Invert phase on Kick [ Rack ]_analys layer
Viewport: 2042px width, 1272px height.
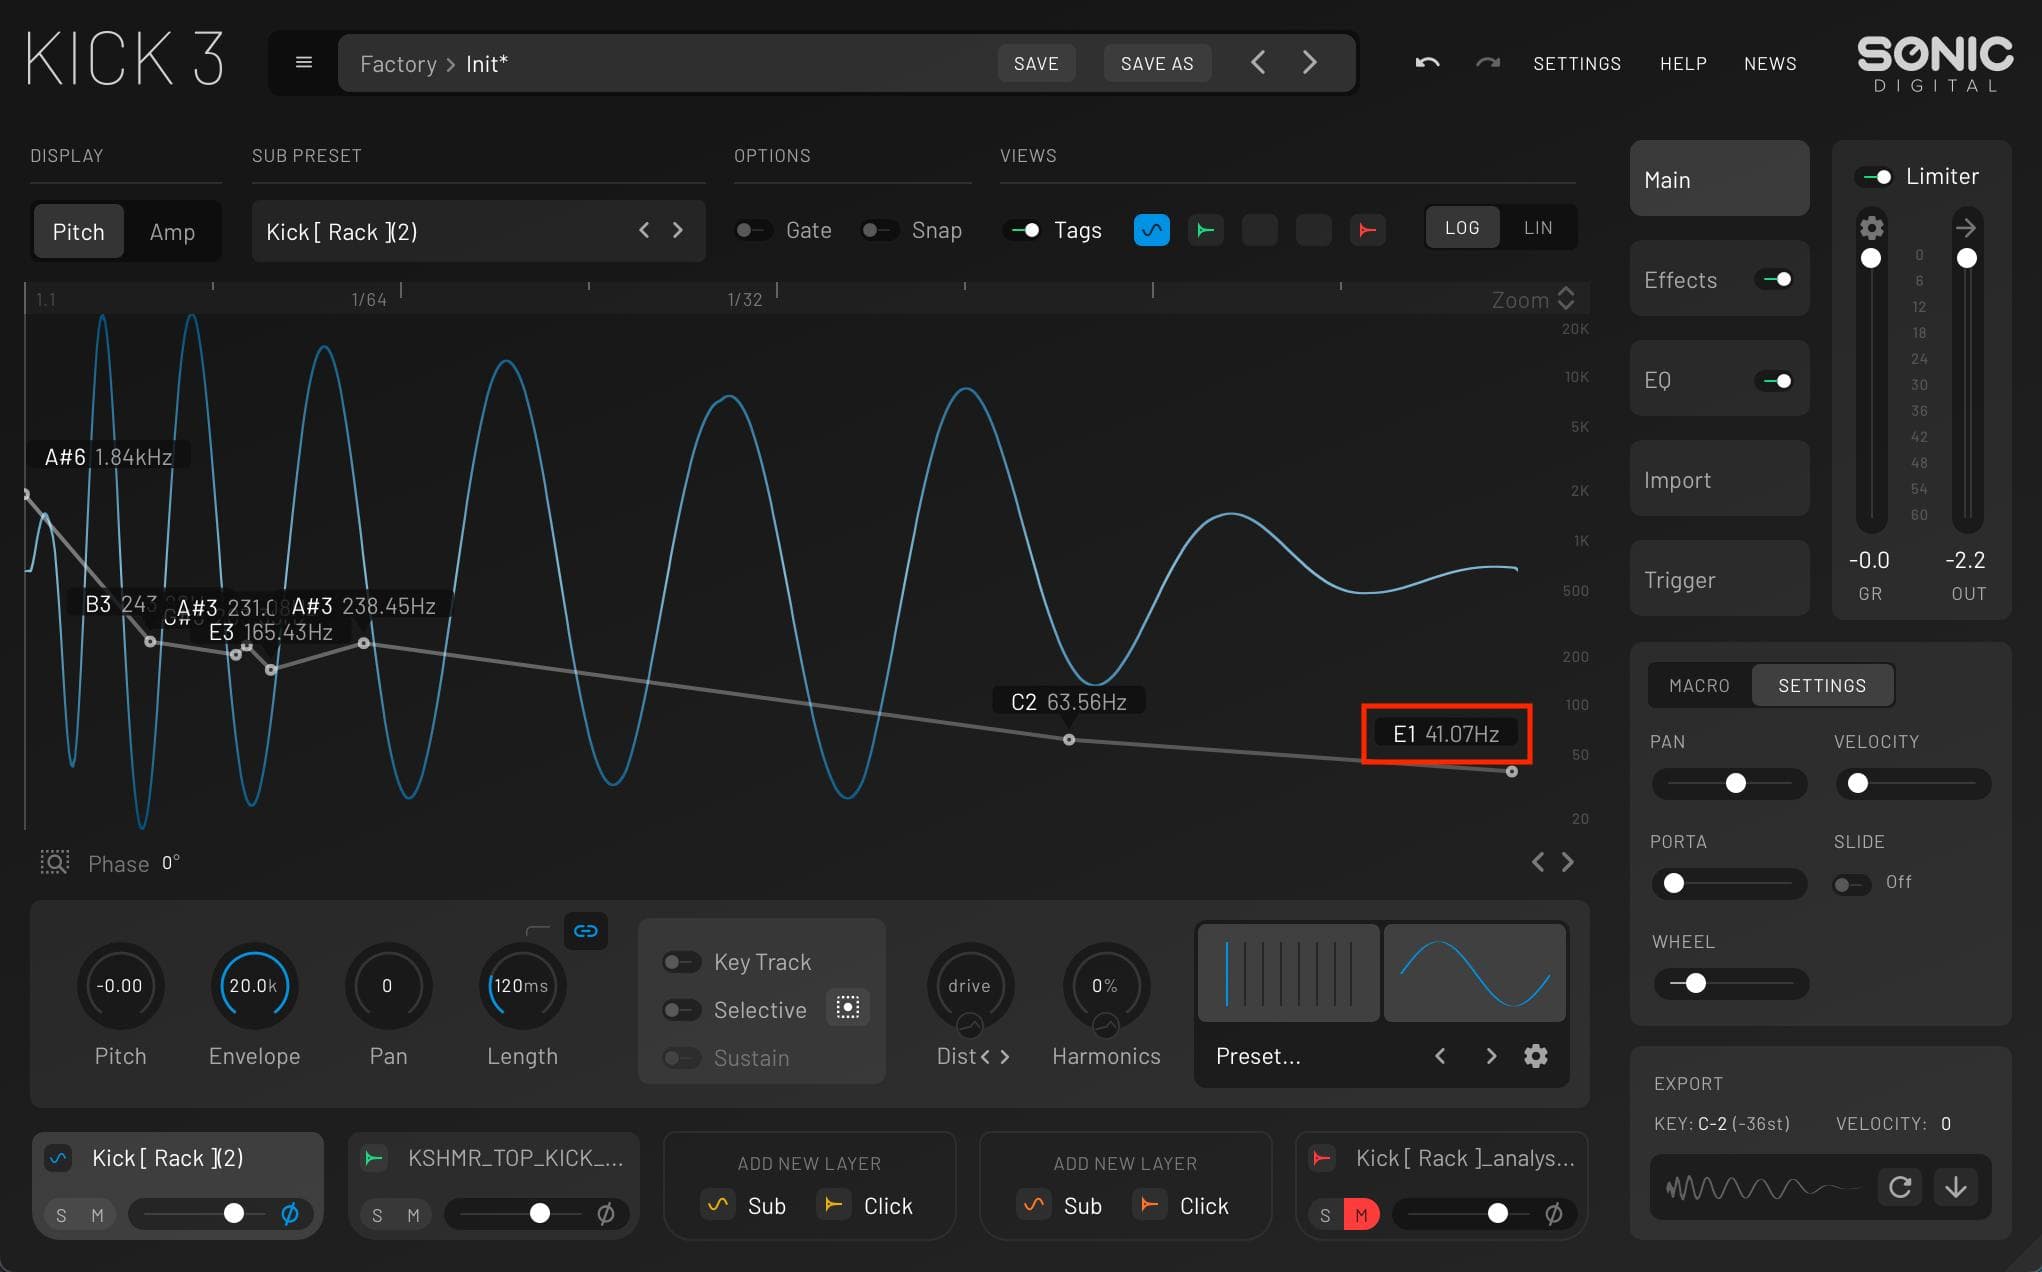pyautogui.click(x=1554, y=1214)
